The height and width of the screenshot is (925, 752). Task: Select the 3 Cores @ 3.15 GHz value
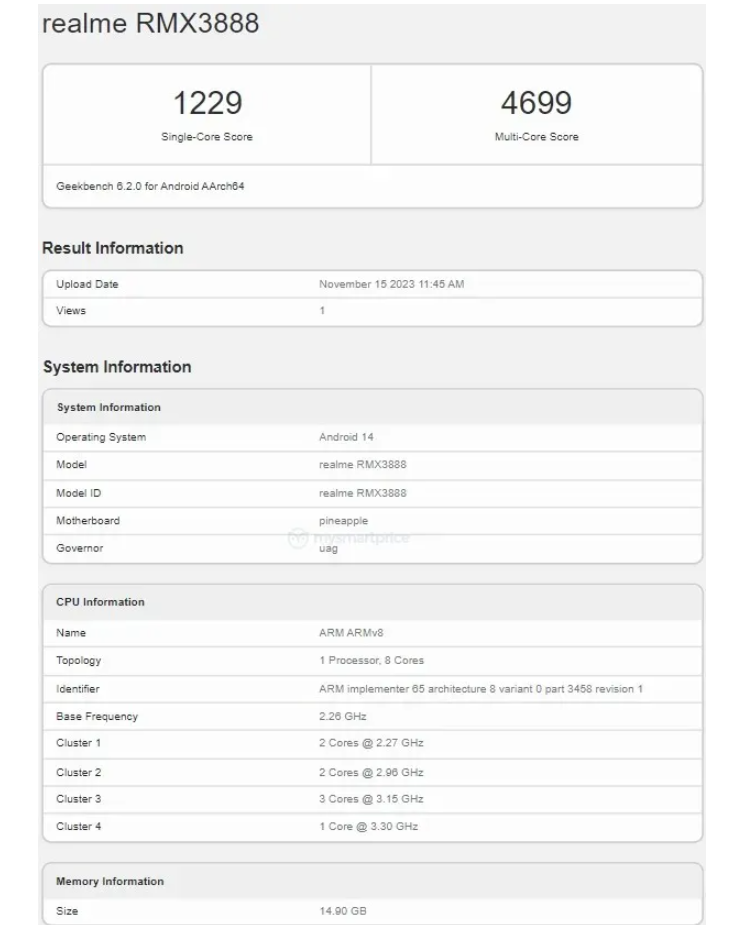tap(372, 799)
